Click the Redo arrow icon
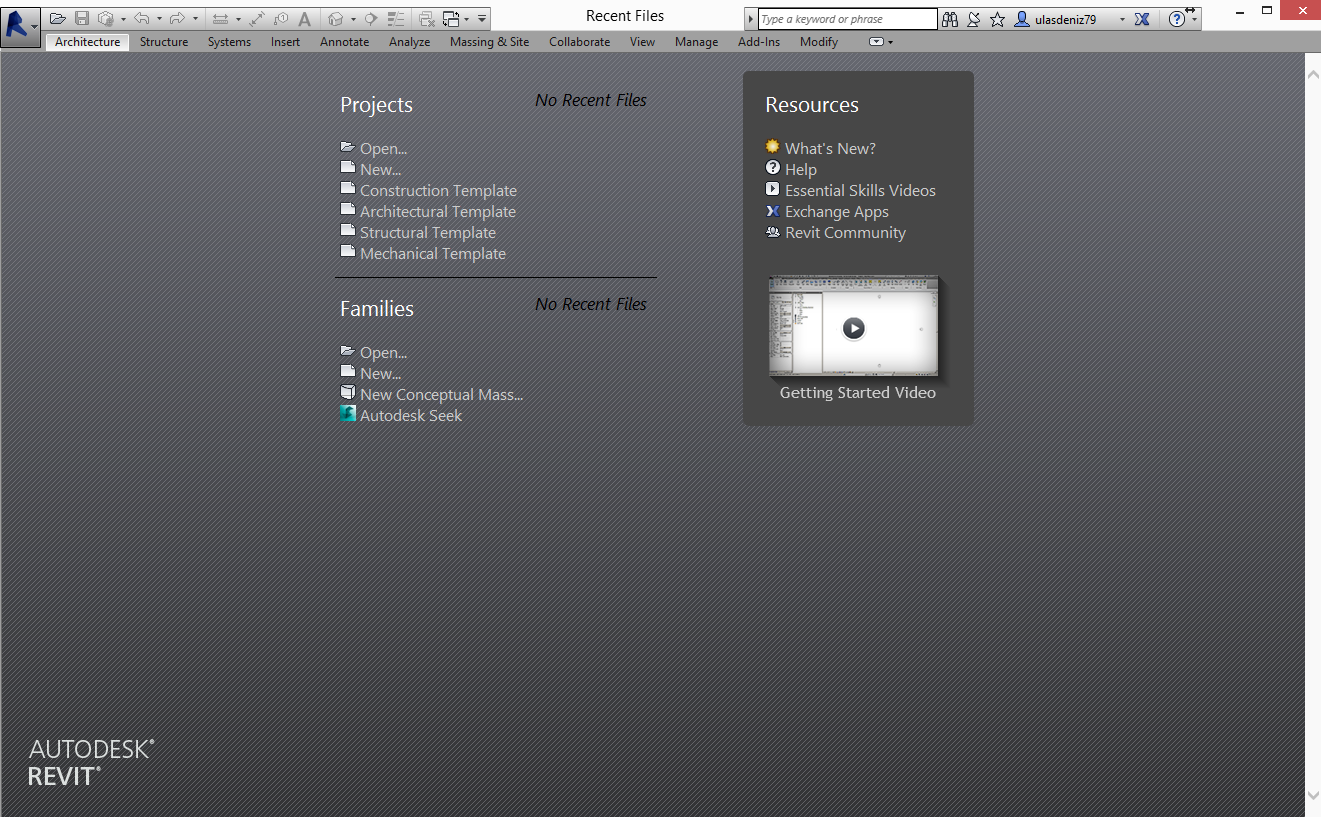This screenshot has height=817, width=1321. coord(177,18)
